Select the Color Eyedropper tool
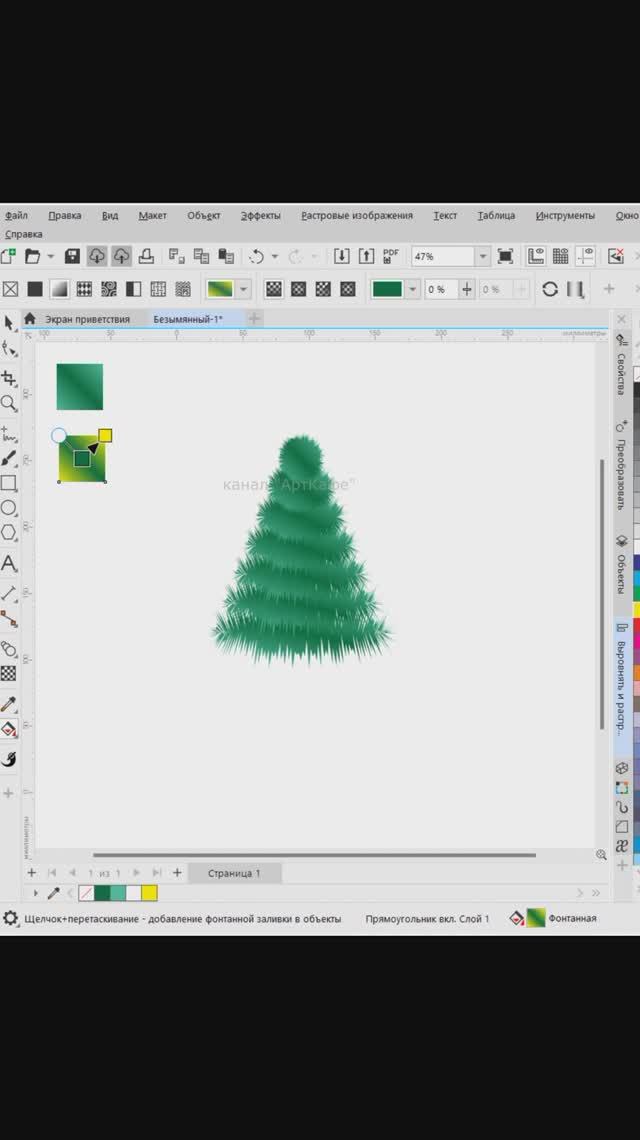This screenshot has height=1140, width=640. pyautogui.click(x=9, y=704)
